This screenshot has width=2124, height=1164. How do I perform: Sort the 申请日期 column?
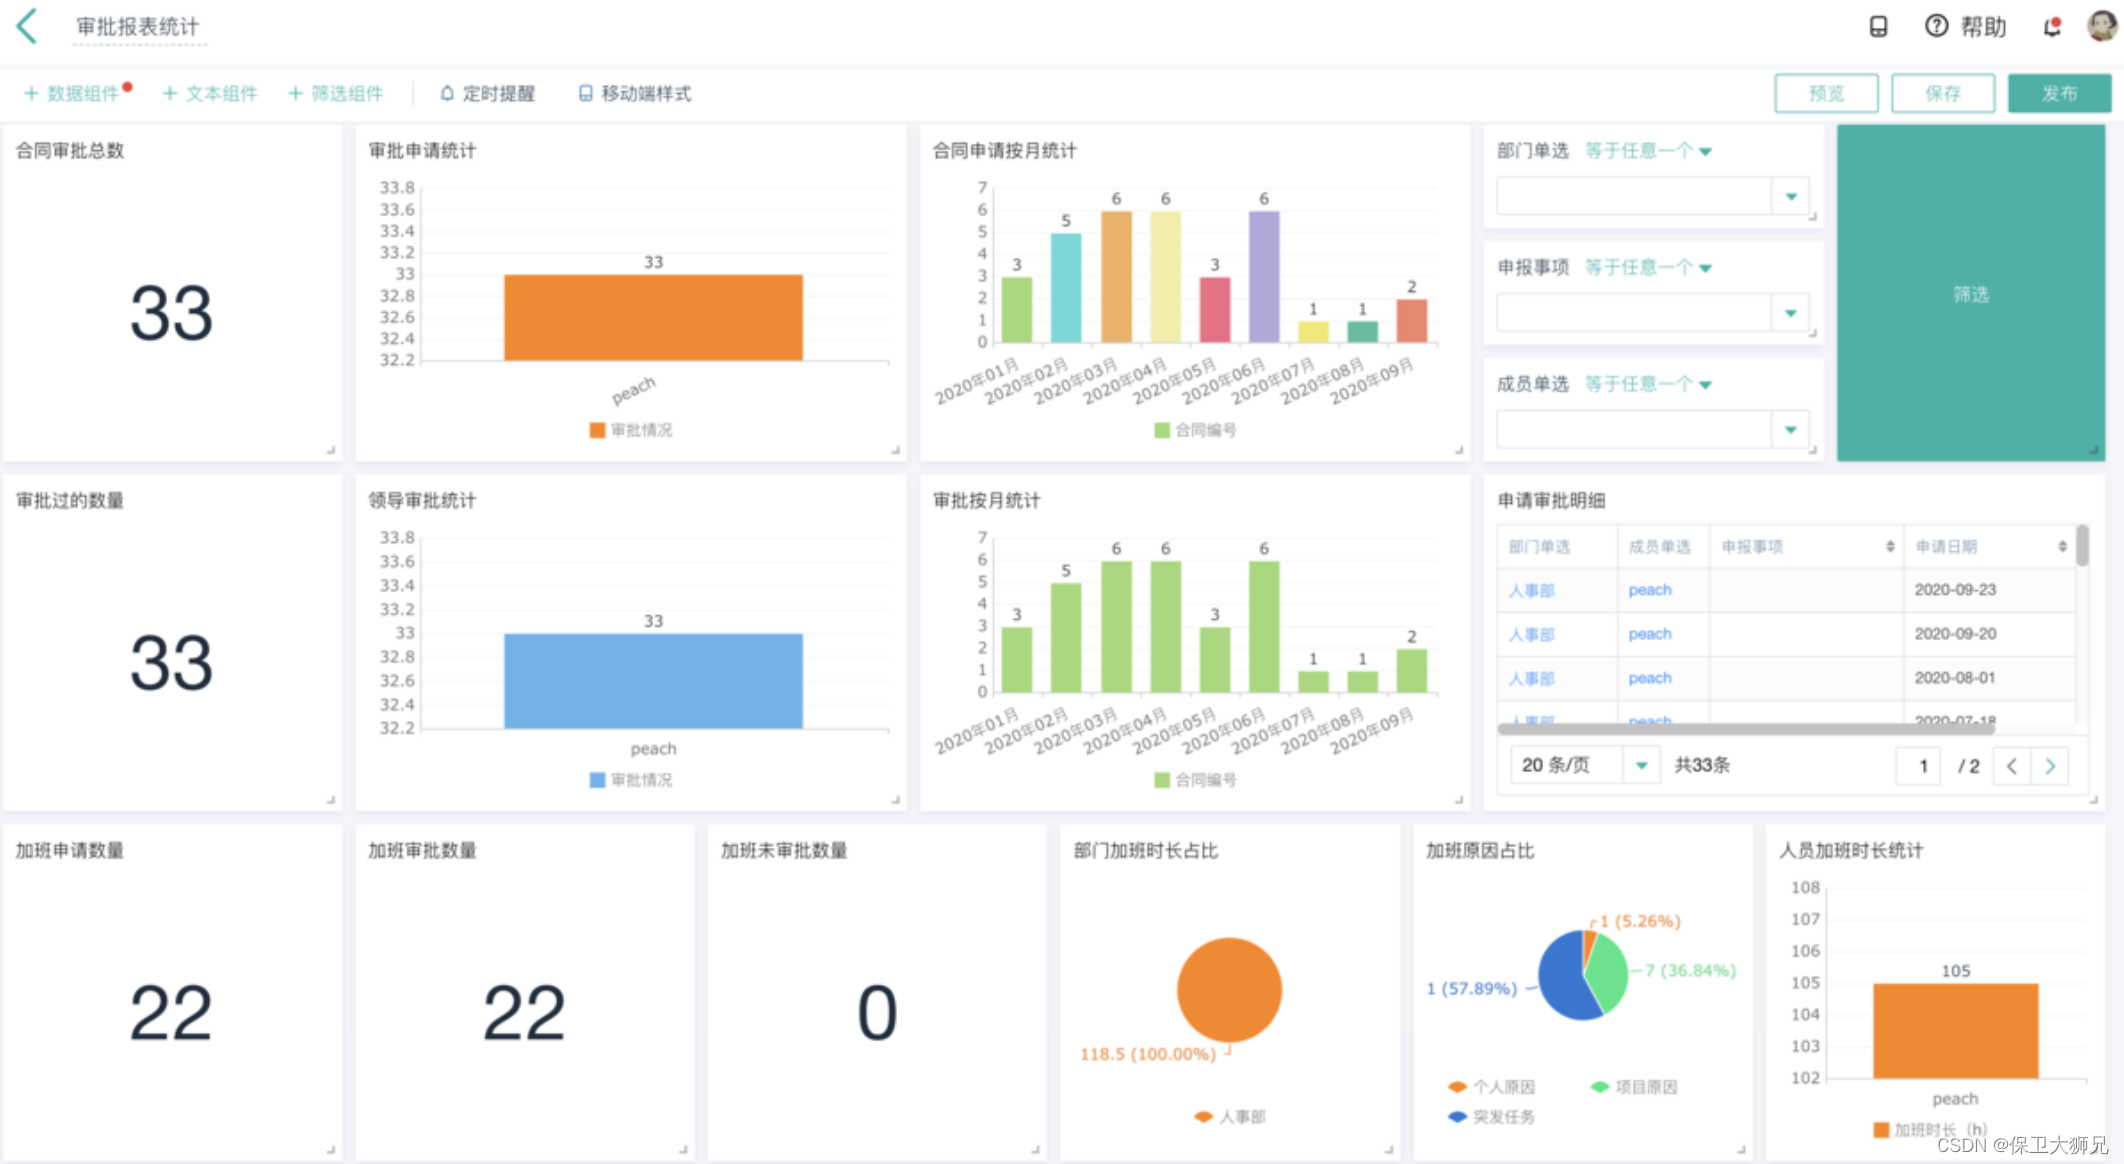click(2062, 546)
